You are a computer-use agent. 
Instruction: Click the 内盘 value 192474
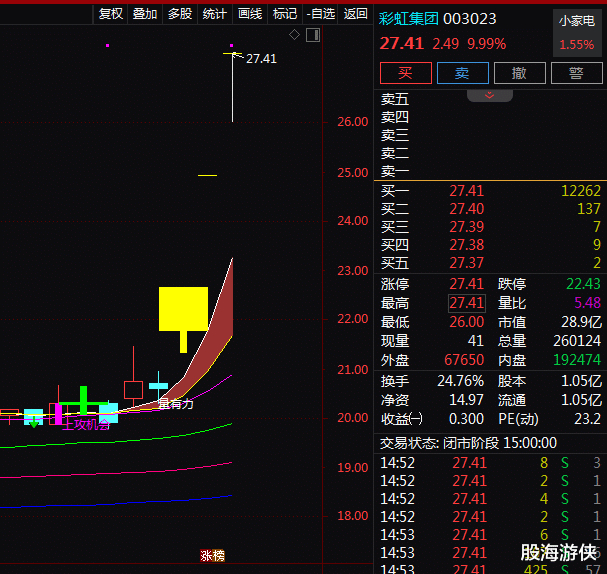(x=577, y=360)
